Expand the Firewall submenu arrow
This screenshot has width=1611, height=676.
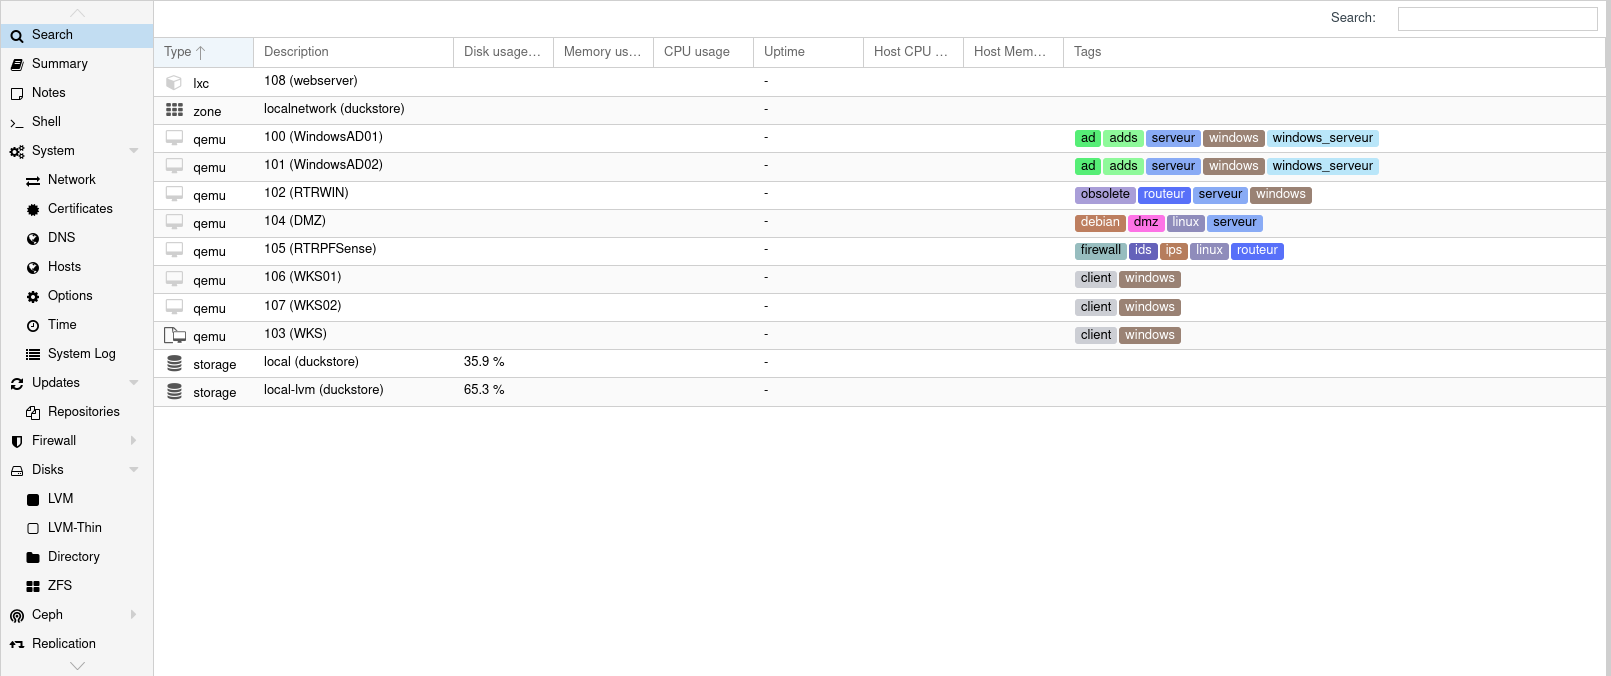coord(134,441)
